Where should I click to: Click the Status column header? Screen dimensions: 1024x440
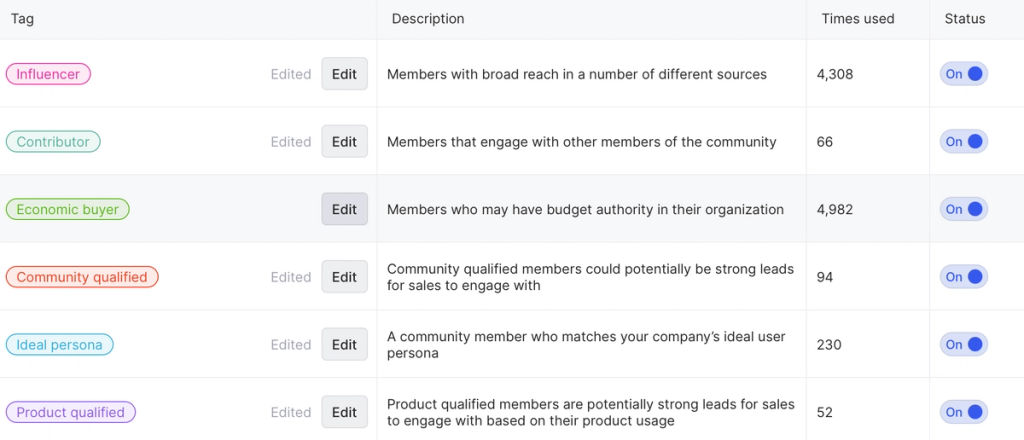[x=964, y=19]
